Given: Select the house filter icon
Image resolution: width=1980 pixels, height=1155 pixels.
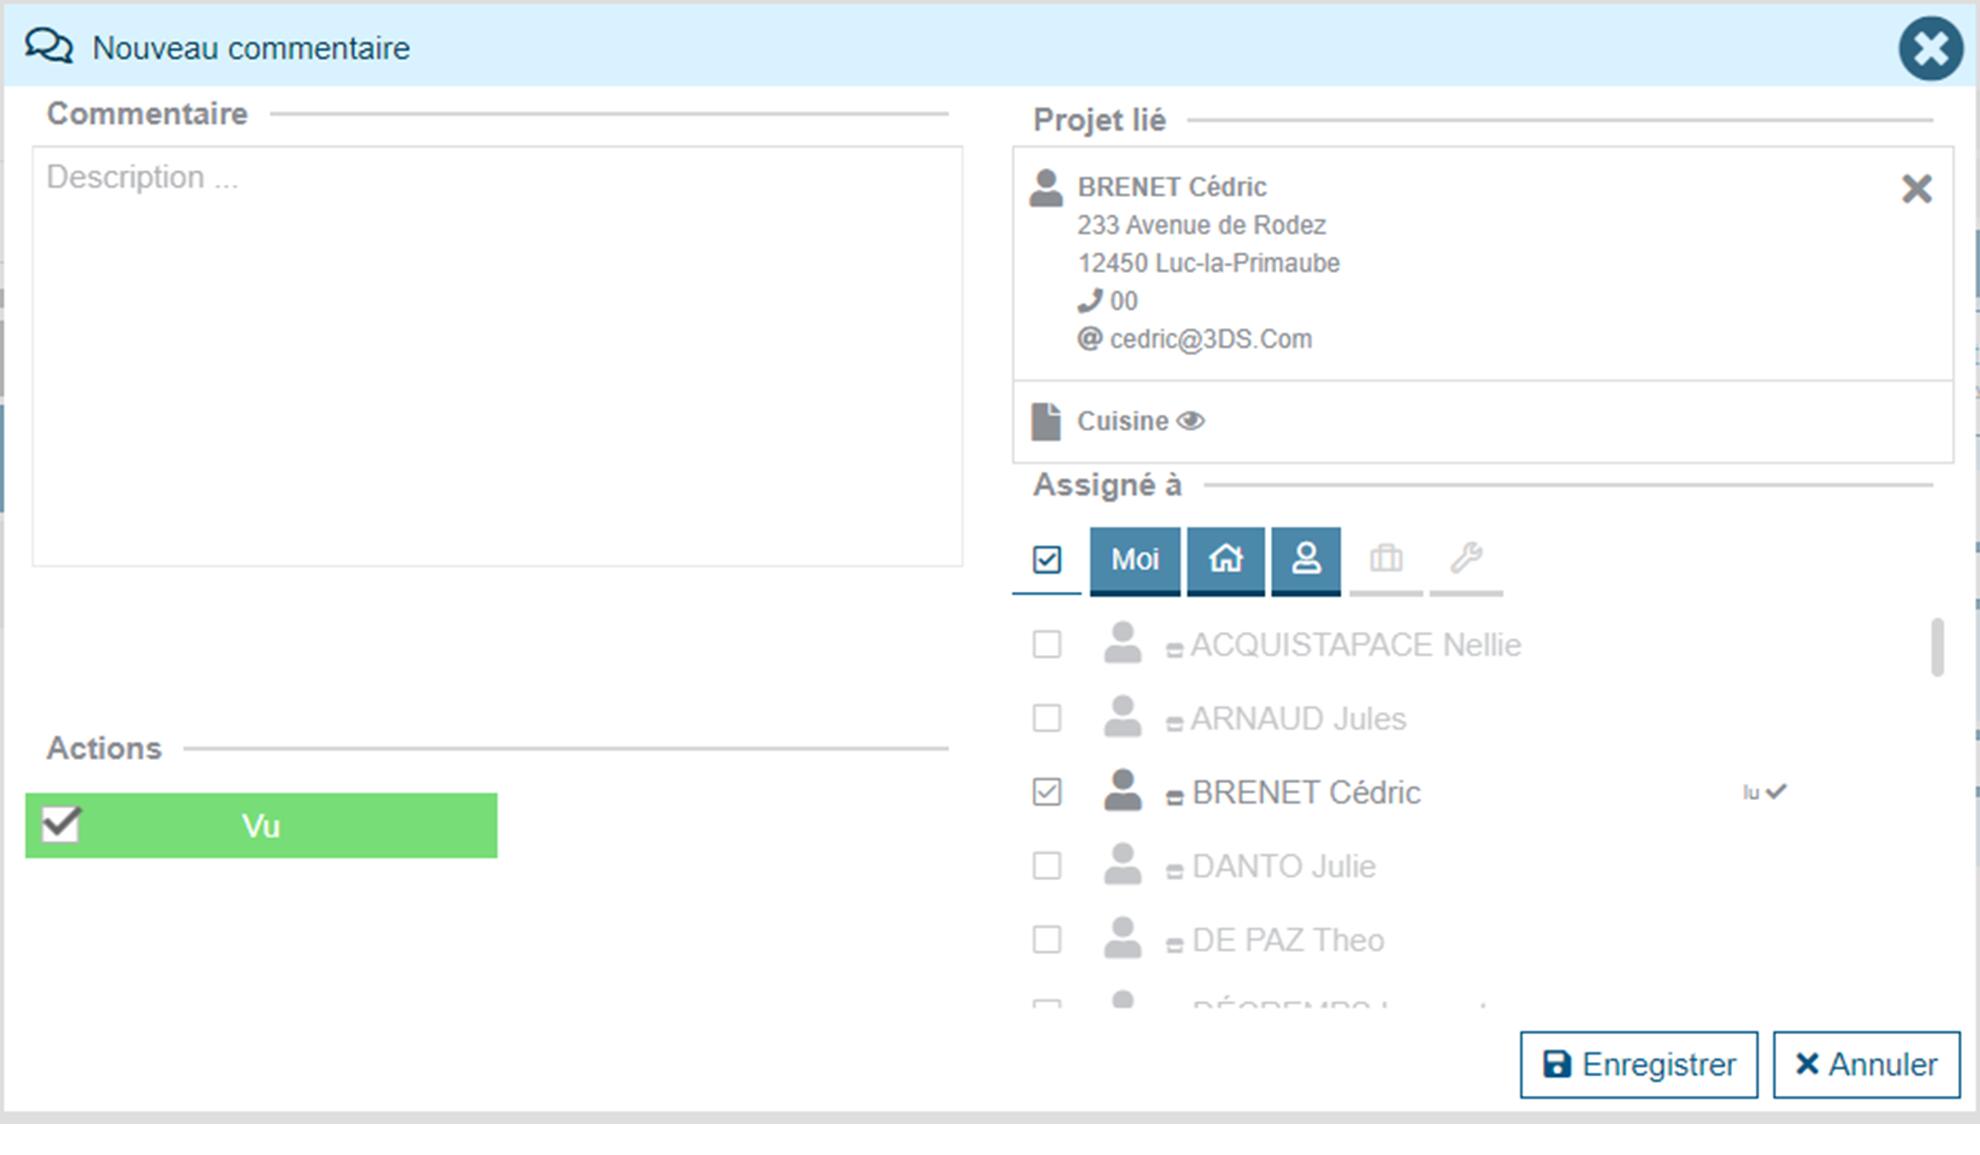Looking at the screenshot, I should pyautogui.click(x=1225, y=559).
